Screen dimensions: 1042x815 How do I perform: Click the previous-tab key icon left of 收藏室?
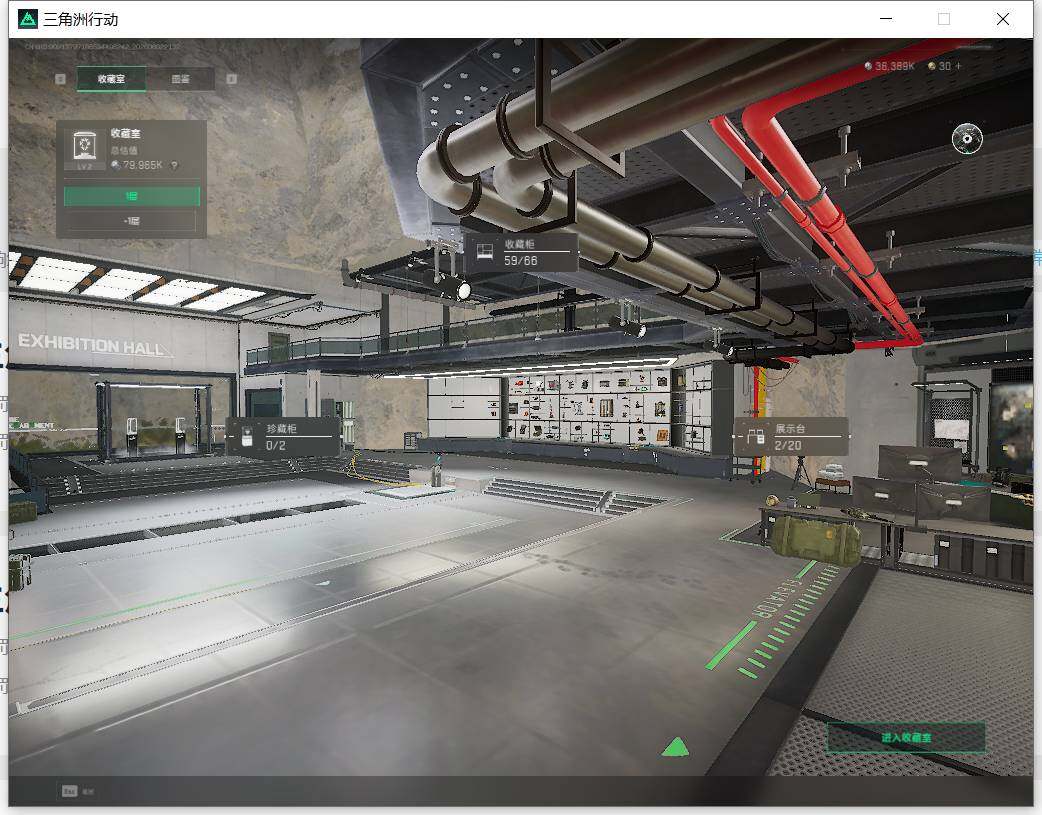tap(60, 79)
